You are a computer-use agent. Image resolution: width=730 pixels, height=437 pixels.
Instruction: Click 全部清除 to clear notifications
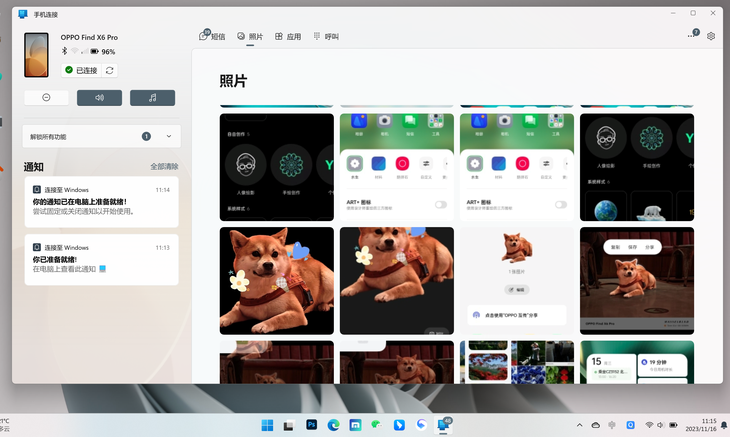[x=164, y=166]
